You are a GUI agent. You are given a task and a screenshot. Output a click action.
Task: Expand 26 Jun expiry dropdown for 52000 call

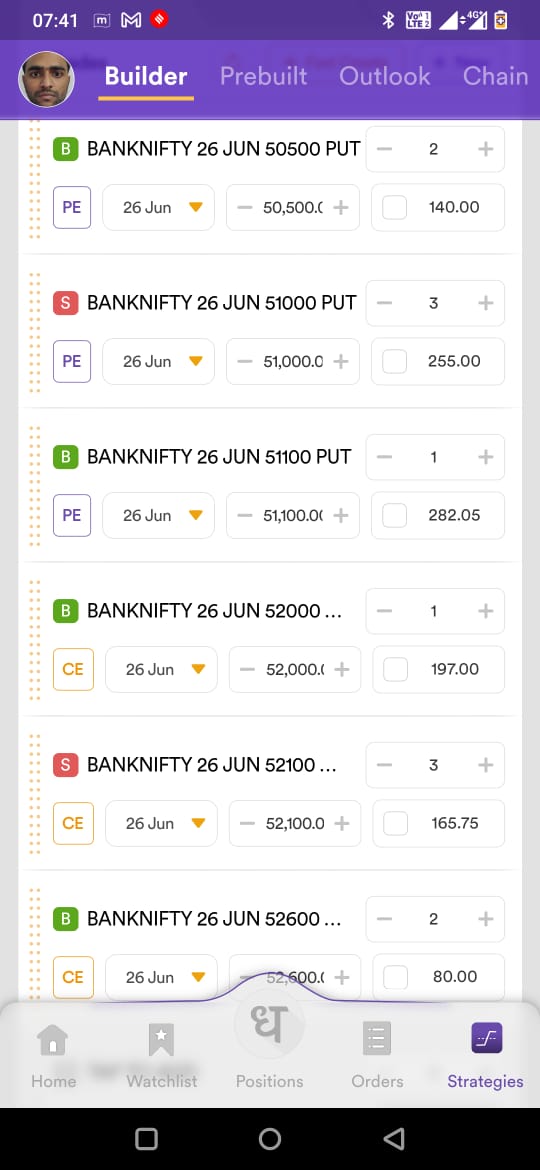point(161,669)
